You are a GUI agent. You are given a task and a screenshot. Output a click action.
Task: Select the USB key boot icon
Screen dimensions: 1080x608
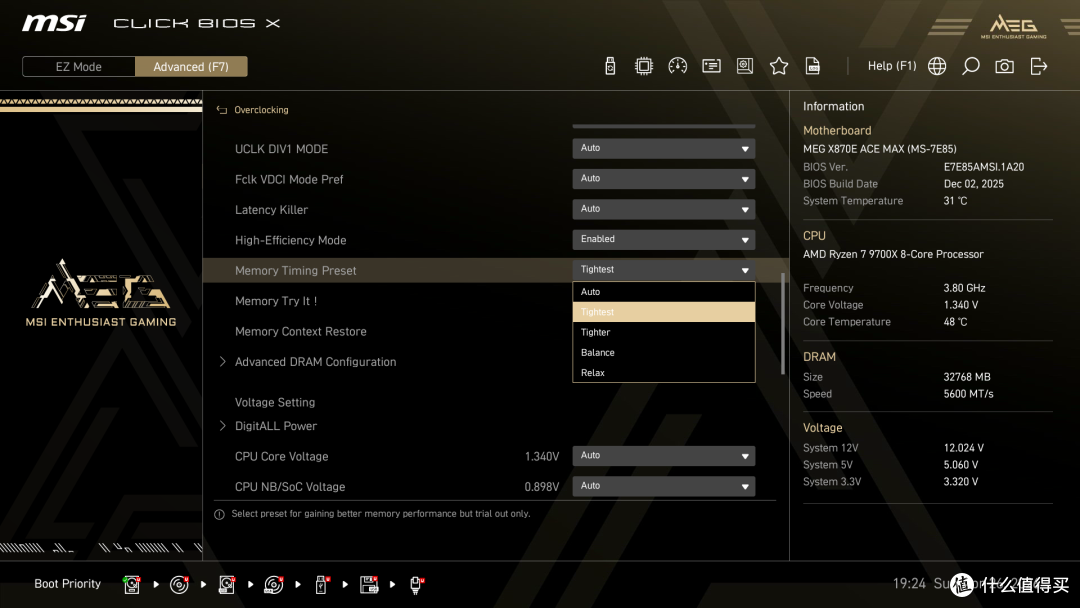321,585
